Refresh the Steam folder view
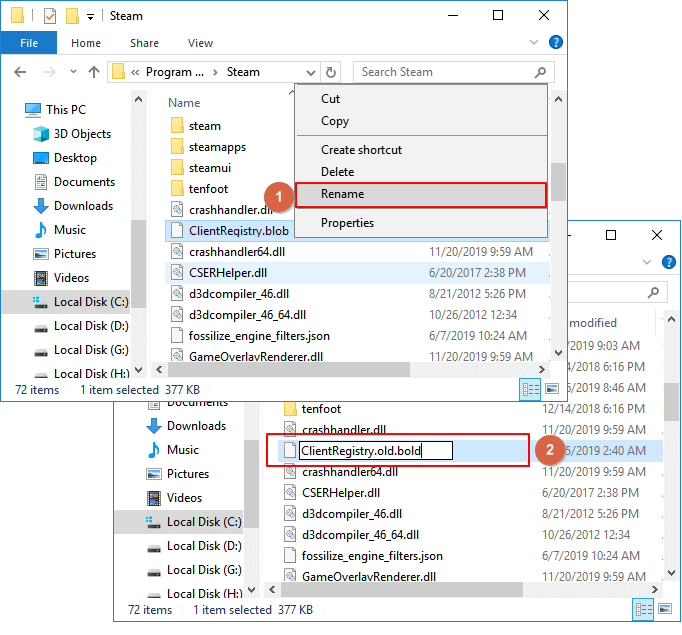 [x=332, y=72]
